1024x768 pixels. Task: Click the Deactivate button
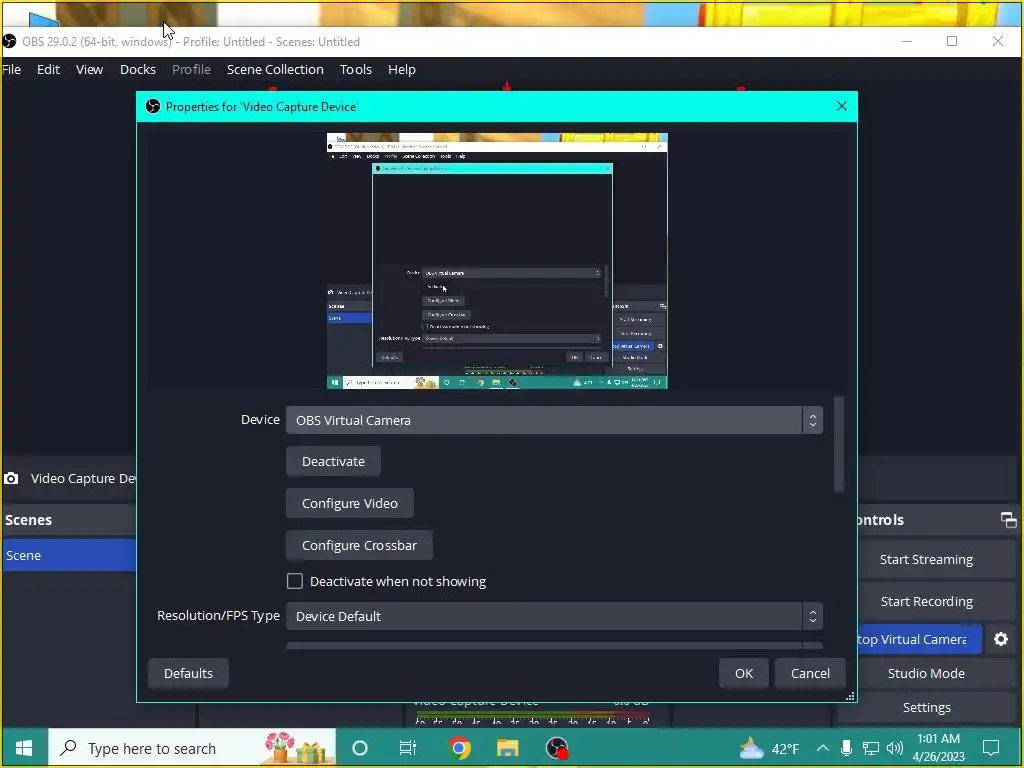point(333,461)
